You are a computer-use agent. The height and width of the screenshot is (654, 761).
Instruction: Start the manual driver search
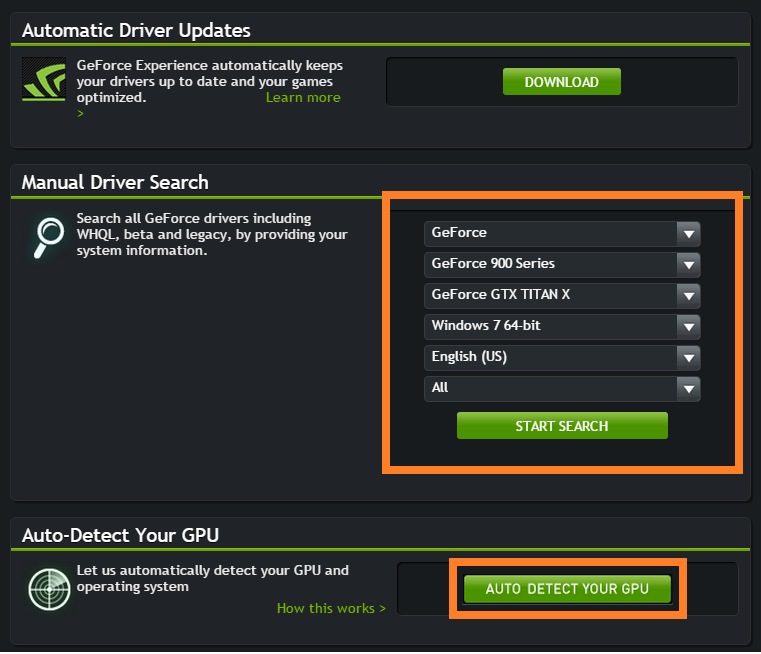562,425
